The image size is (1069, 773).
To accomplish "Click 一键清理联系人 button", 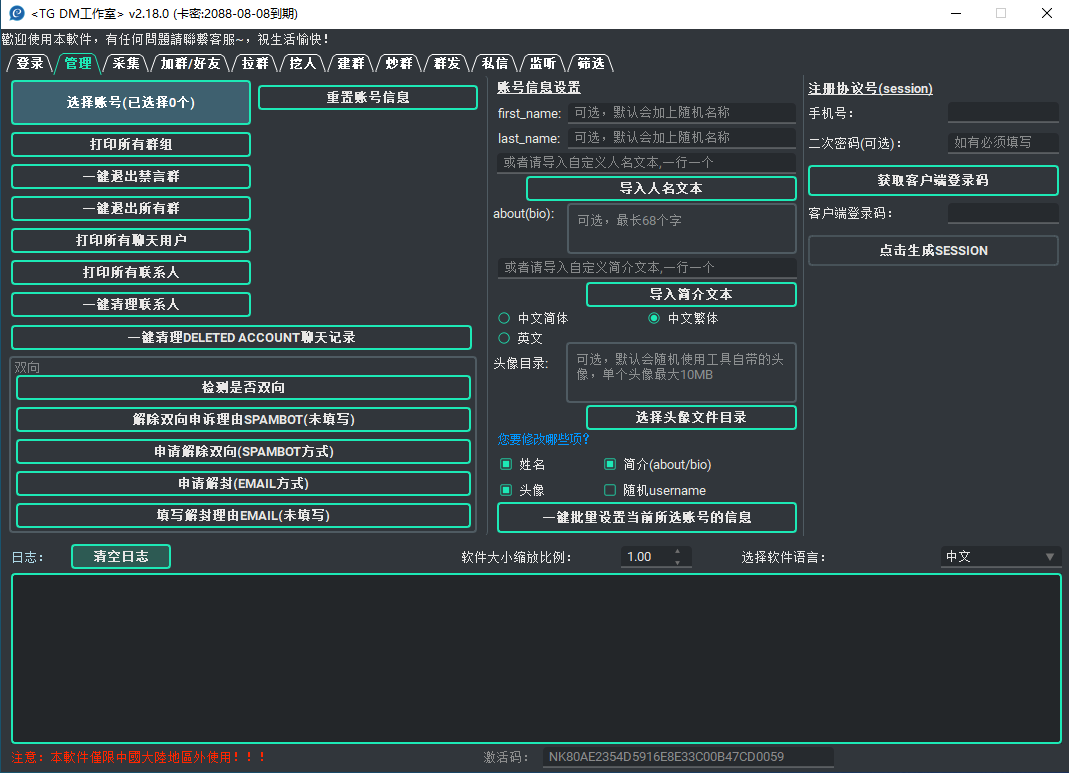I will click(131, 305).
